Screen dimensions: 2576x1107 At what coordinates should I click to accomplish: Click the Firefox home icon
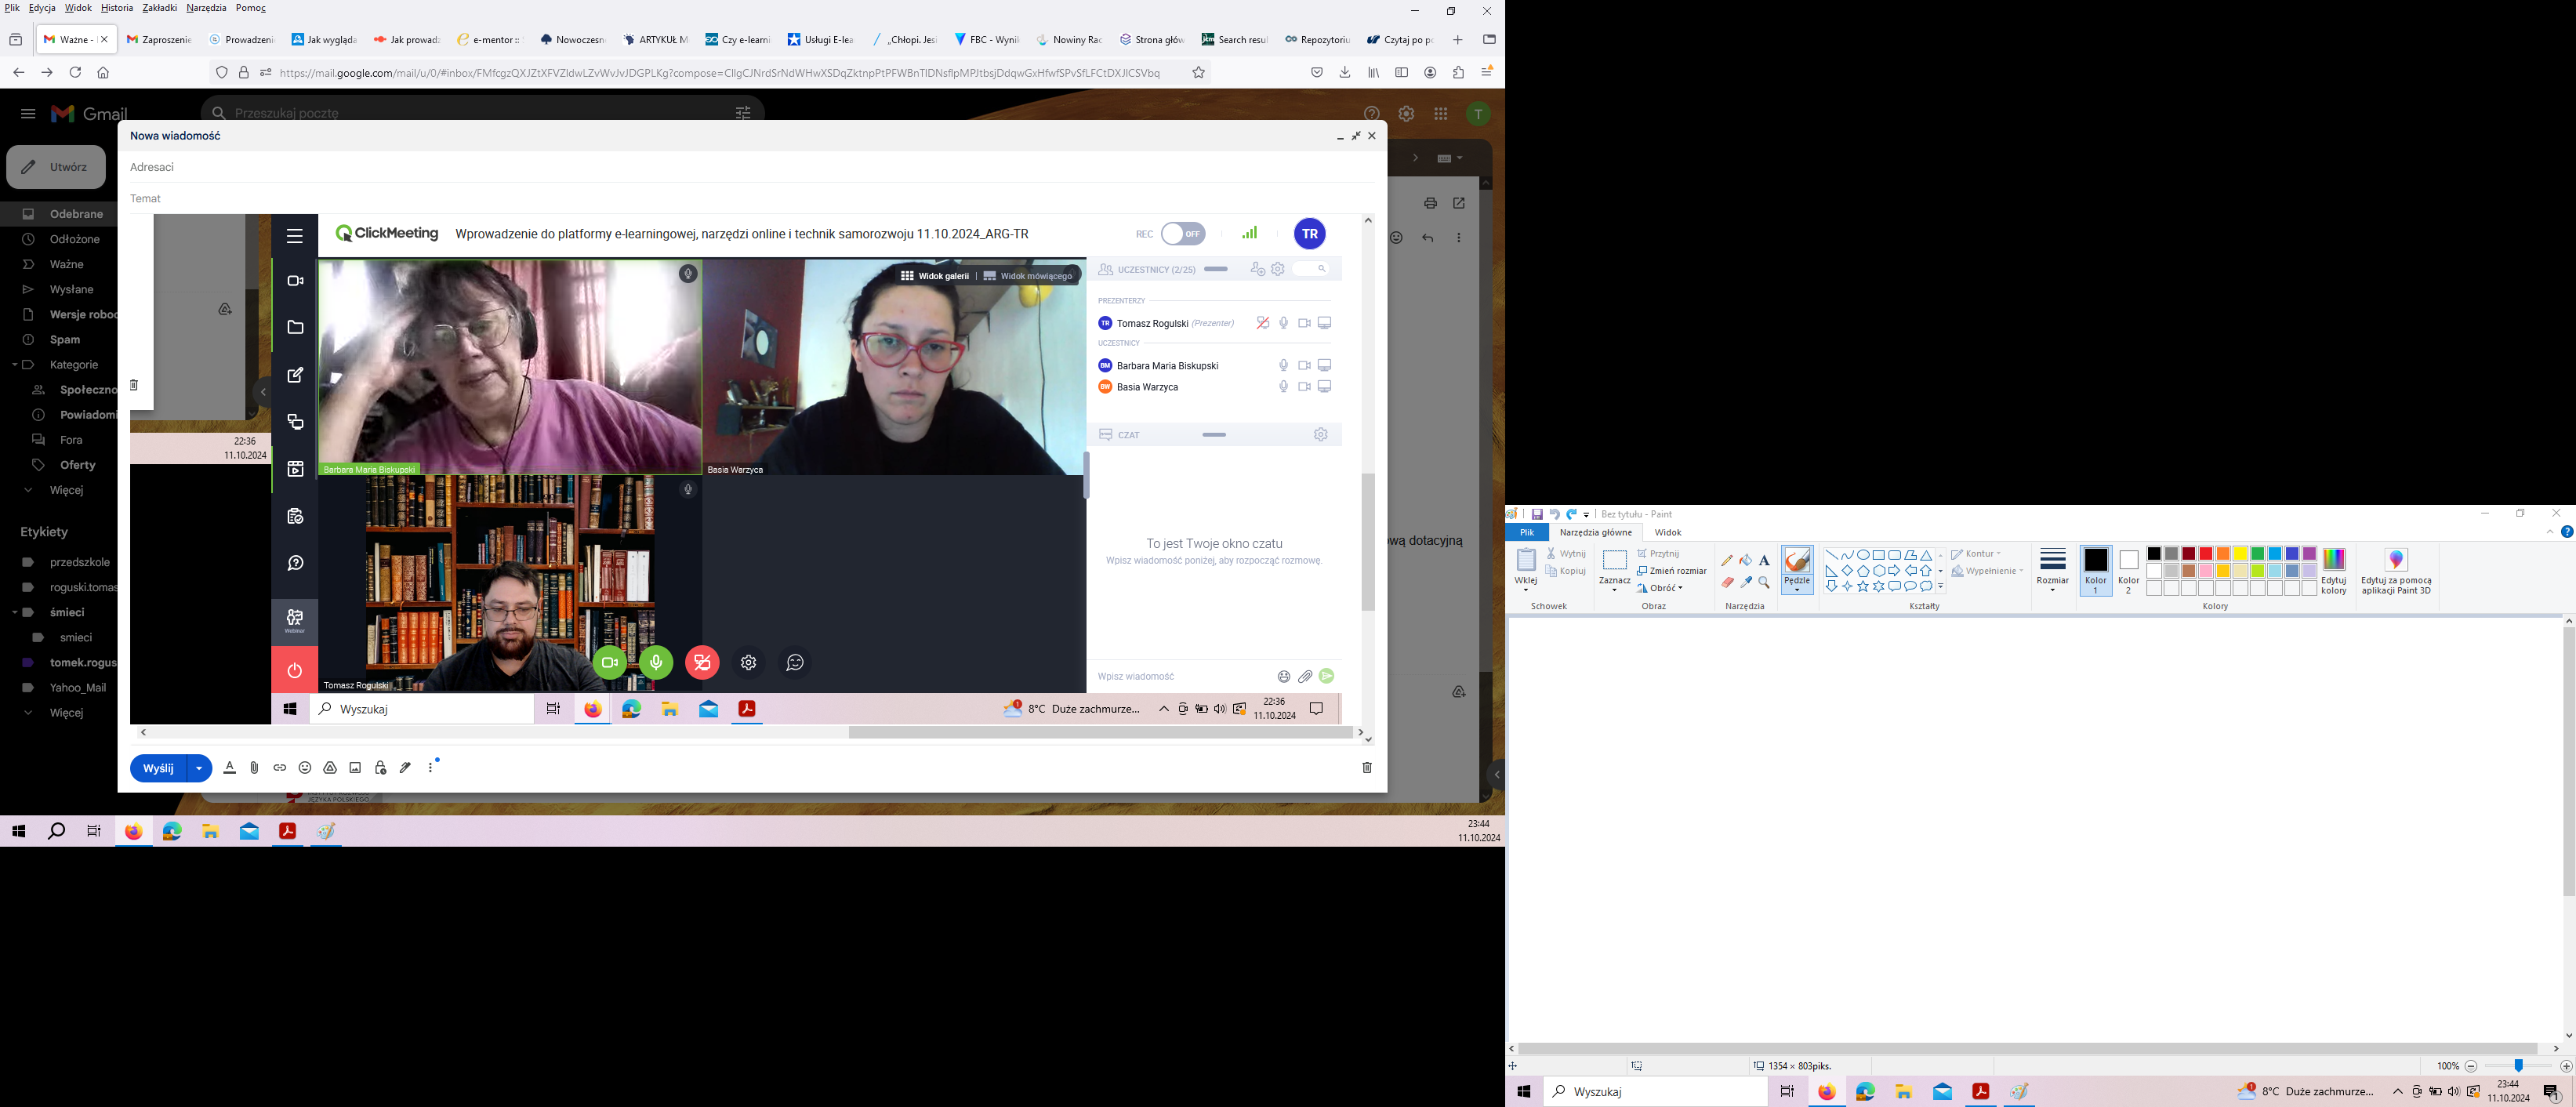point(103,72)
